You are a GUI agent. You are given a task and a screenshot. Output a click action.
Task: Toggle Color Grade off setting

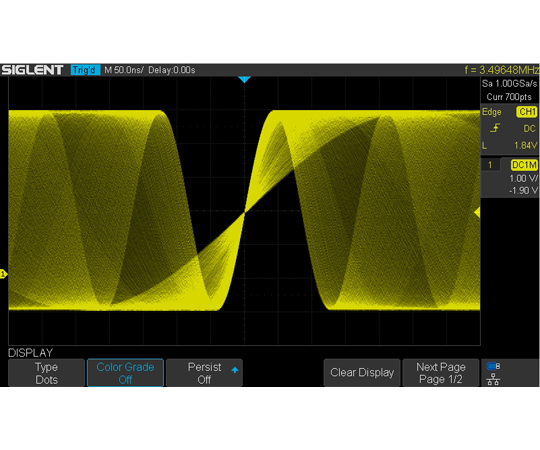(125, 373)
